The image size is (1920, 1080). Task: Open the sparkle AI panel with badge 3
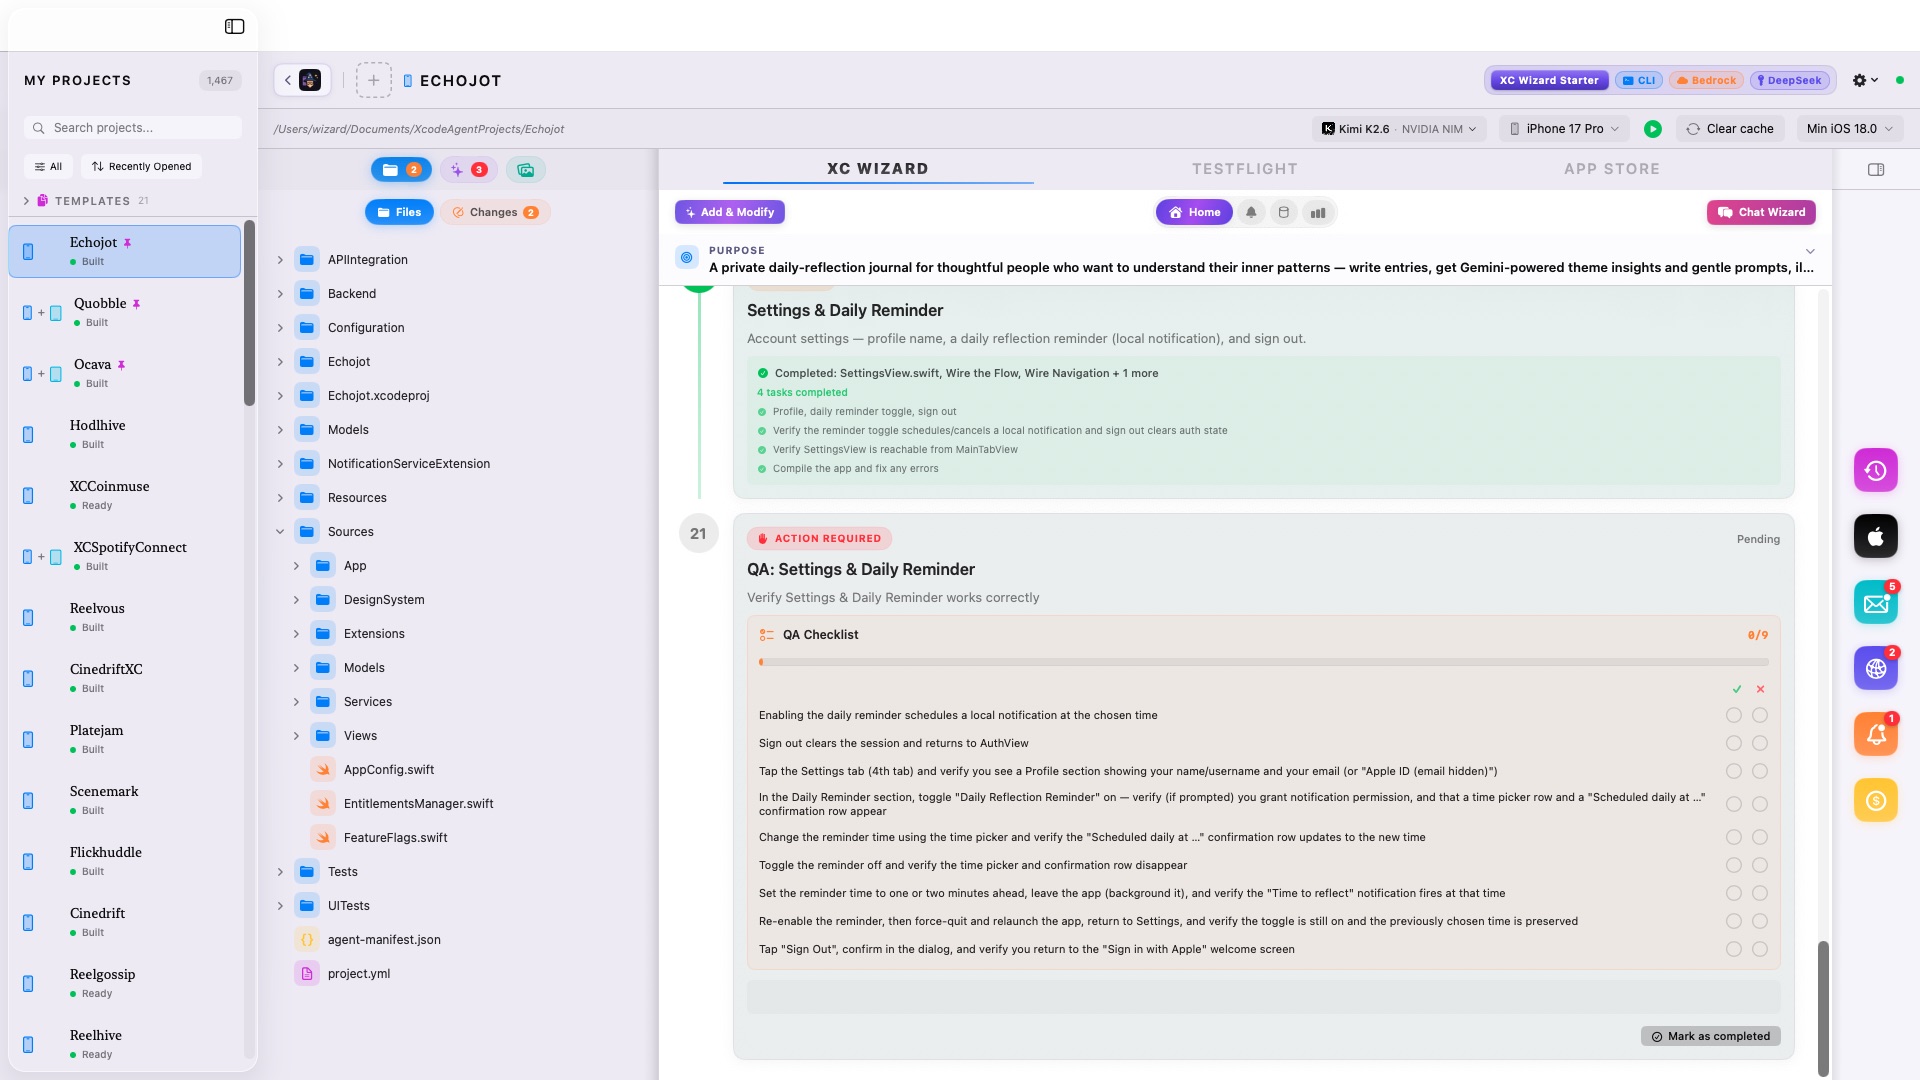pyautogui.click(x=467, y=170)
